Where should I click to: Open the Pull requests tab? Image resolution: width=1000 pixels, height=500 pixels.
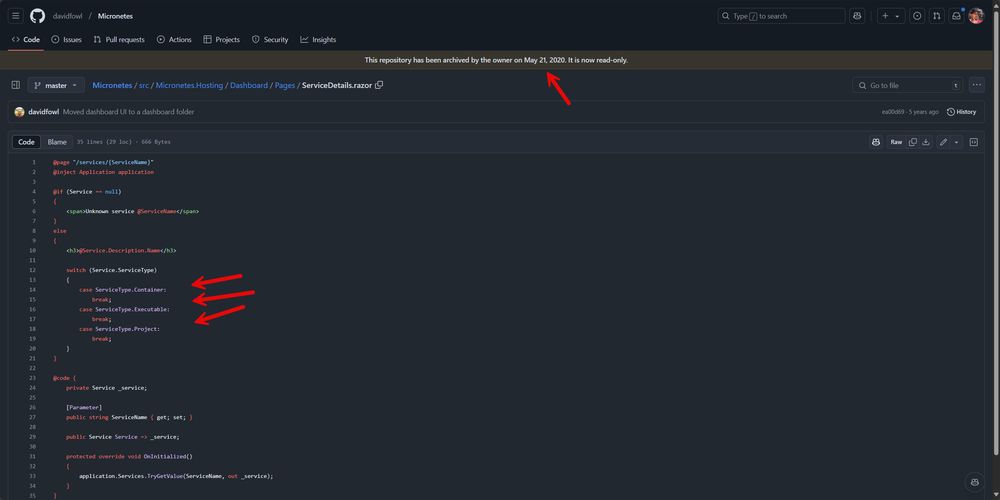(119, 40)
